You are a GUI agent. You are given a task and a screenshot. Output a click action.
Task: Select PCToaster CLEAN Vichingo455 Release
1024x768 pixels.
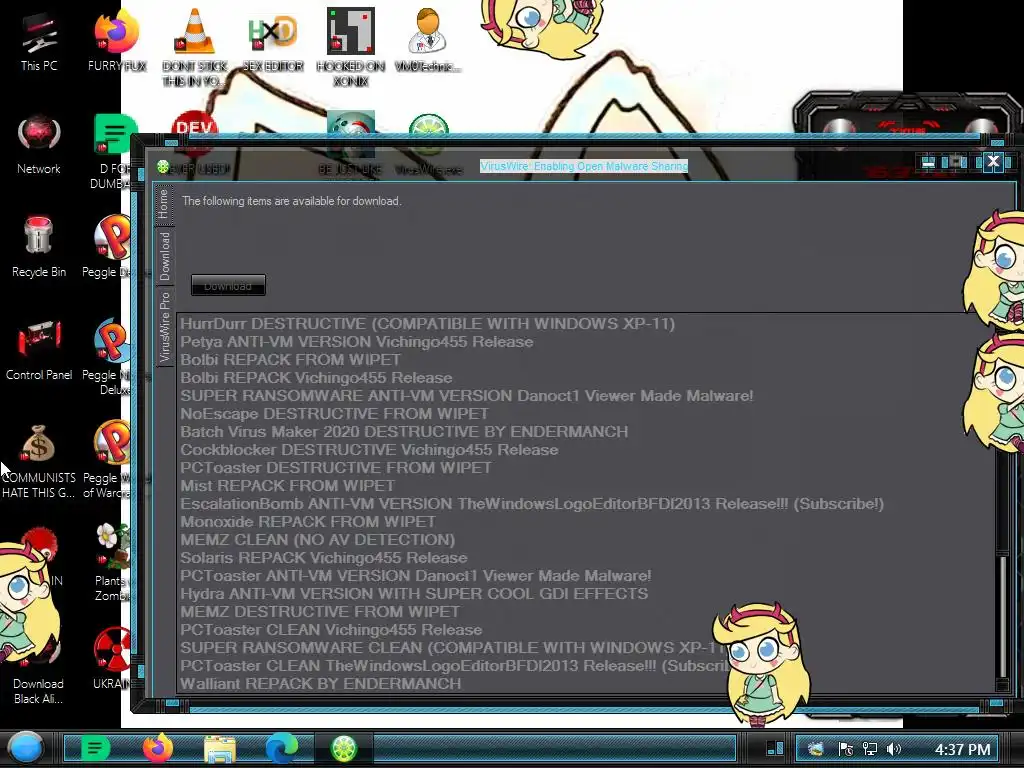click(x=331, y=630)
